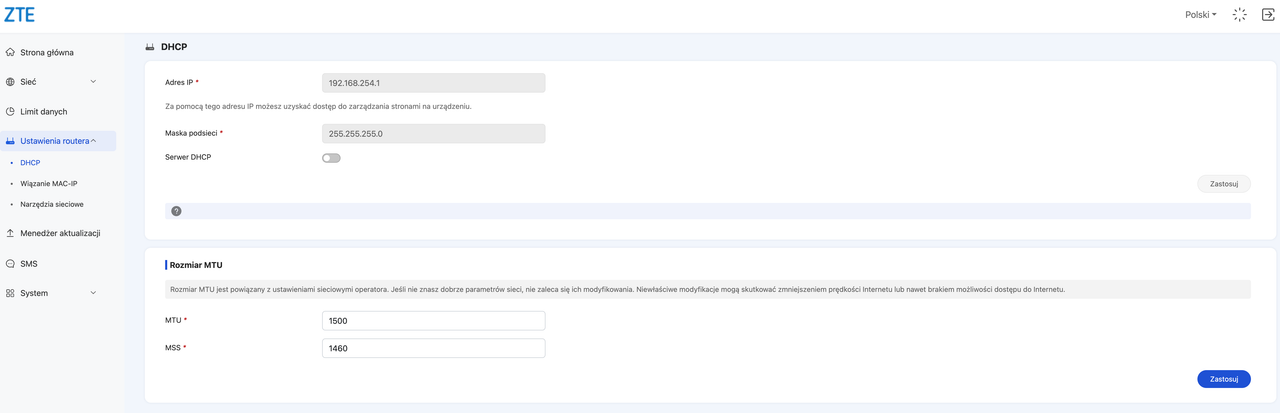Click the Serwer DHCP label
The height and width of the screenshot is (413, 1280).
pos(188,157)
